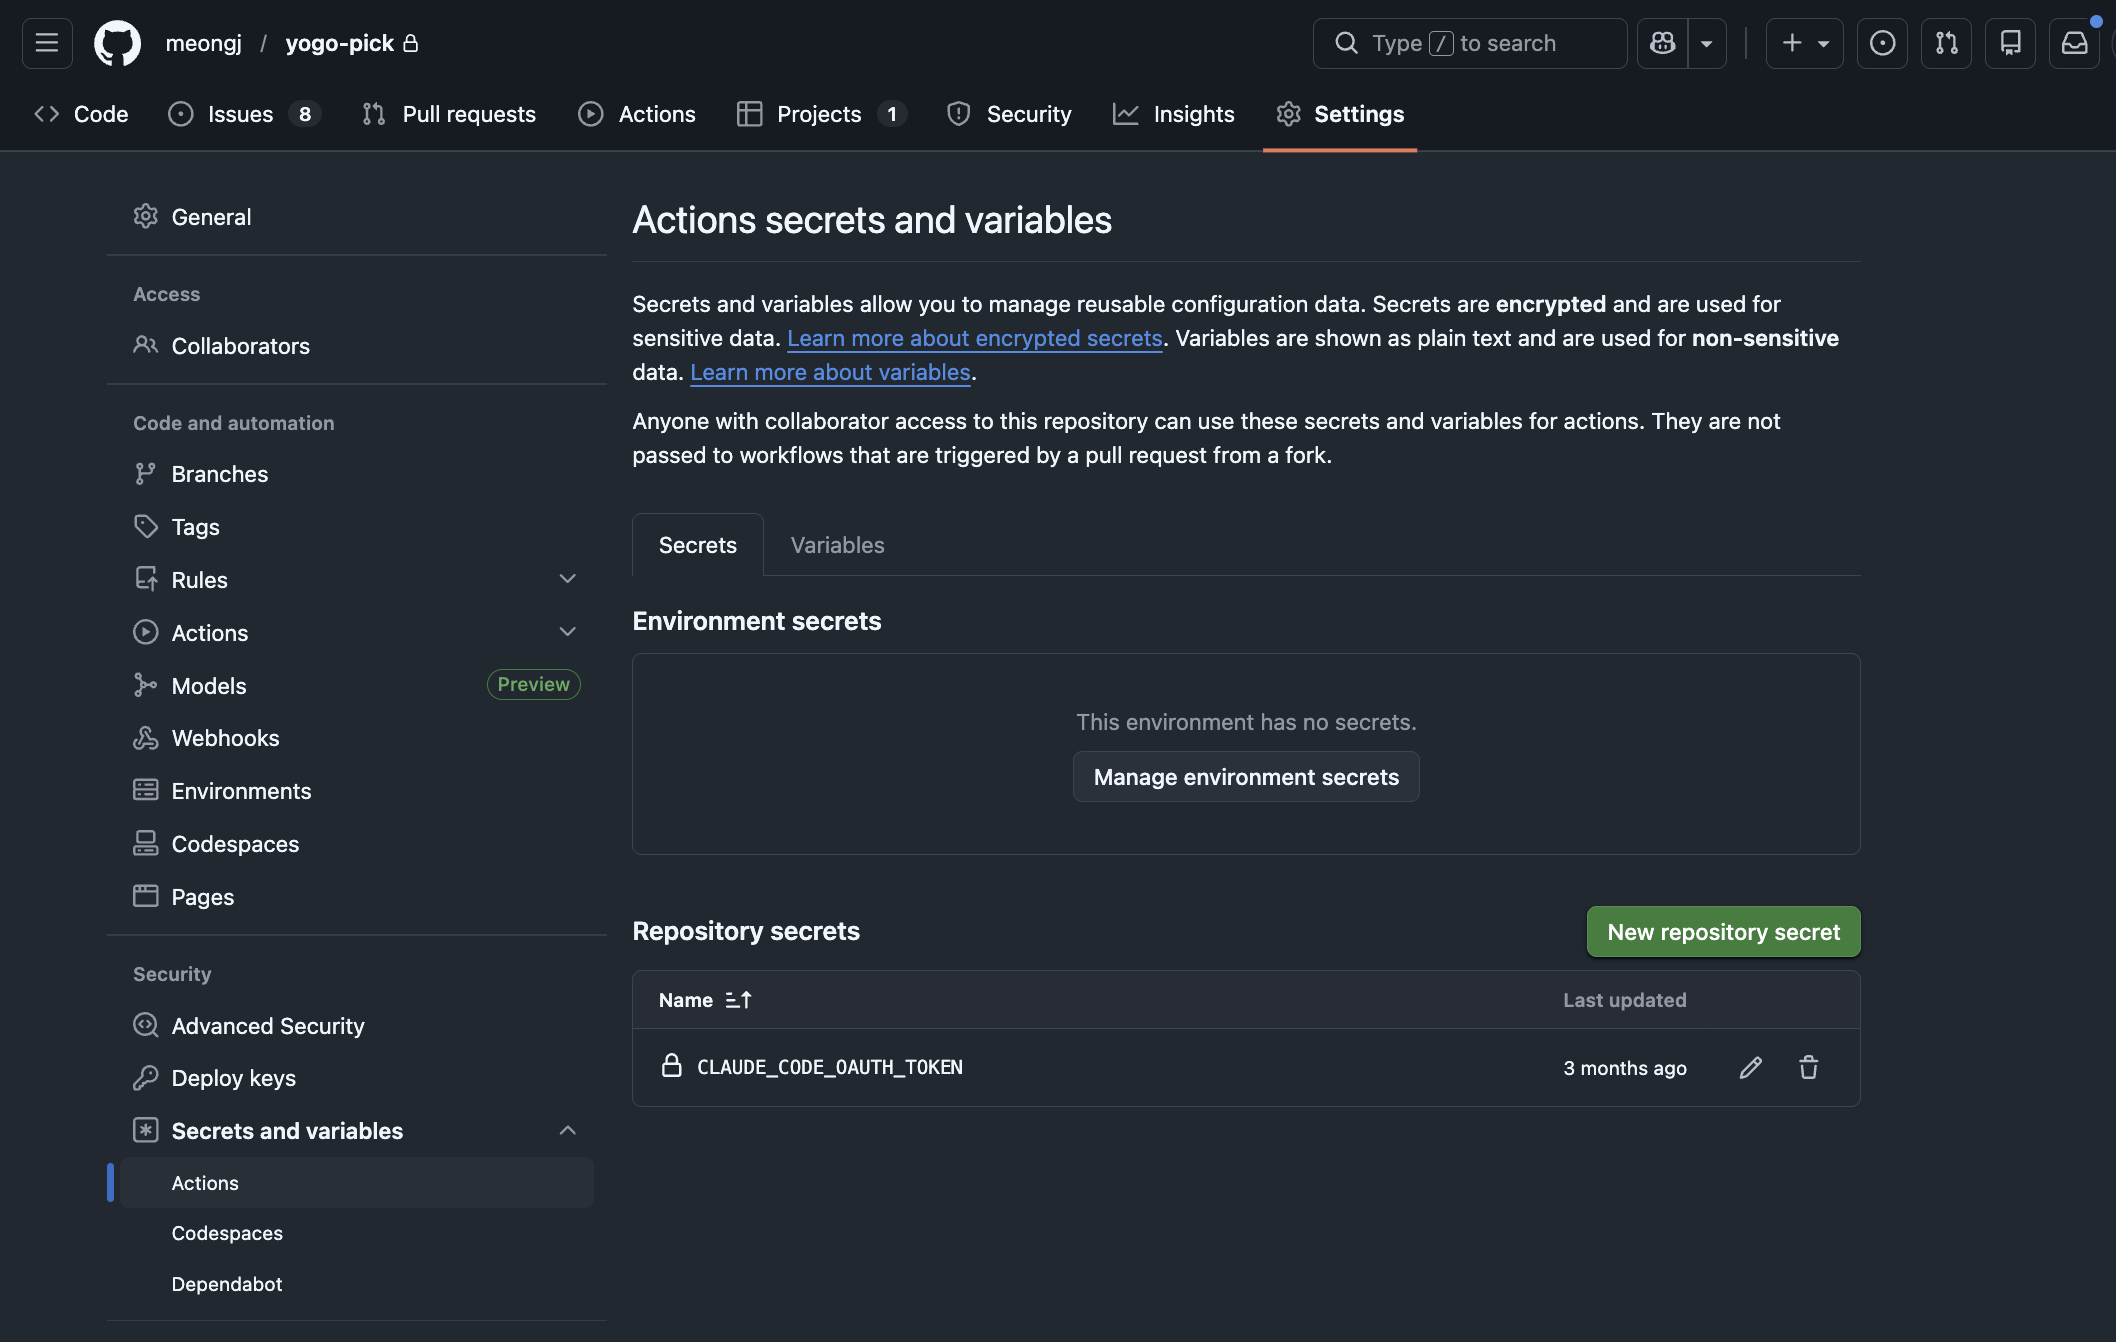The image size is (2116, 1342).
Task: Click New repository secret button
Action: pyautogui.click(x=1723, y=932)
